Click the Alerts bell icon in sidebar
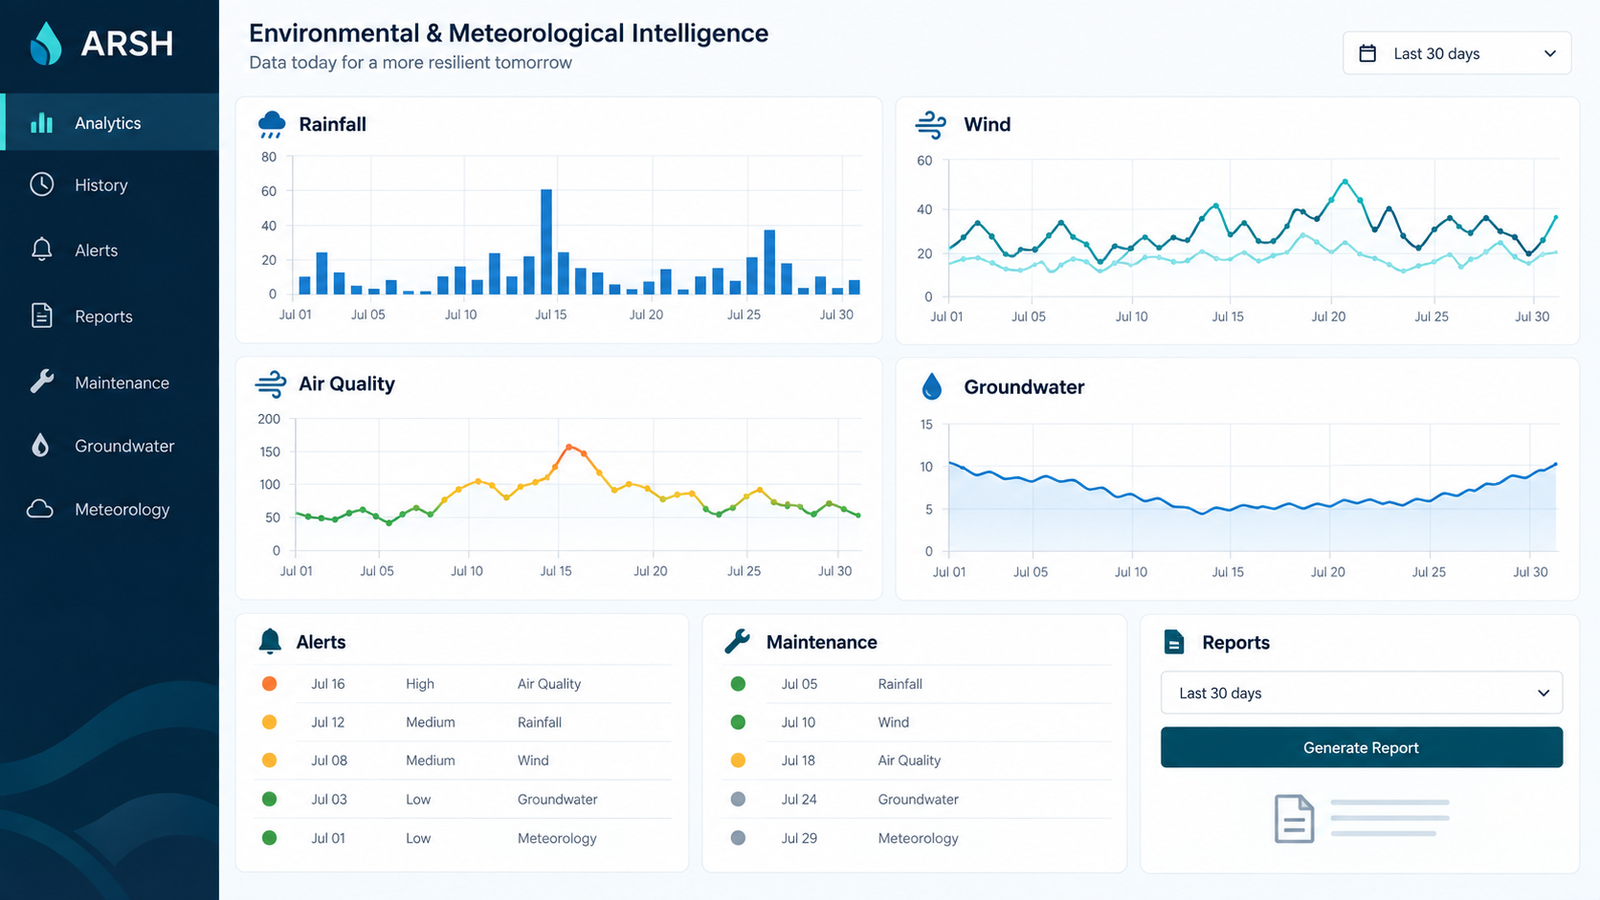Image resolution: width=1600 pixels, height=900 pixels. coord(41,249)
